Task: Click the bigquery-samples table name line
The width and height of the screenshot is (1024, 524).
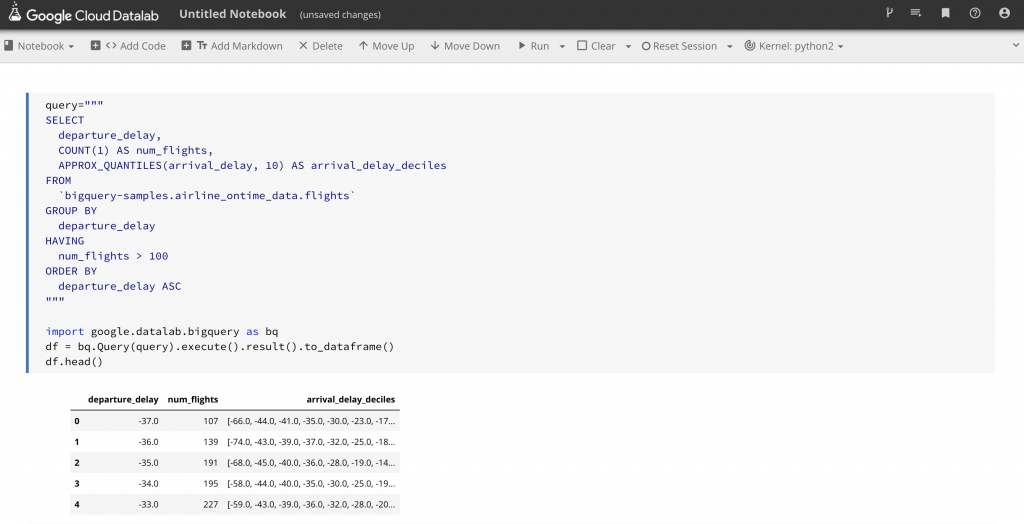Action: tap(206, 195)
